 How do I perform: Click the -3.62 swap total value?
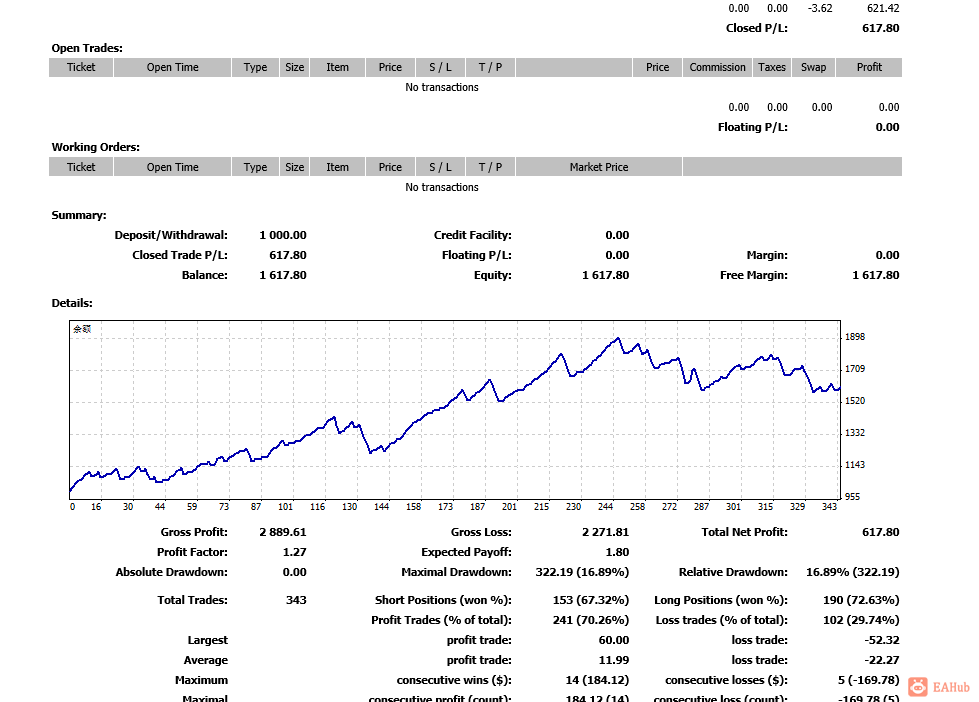(x=820, y=9)
